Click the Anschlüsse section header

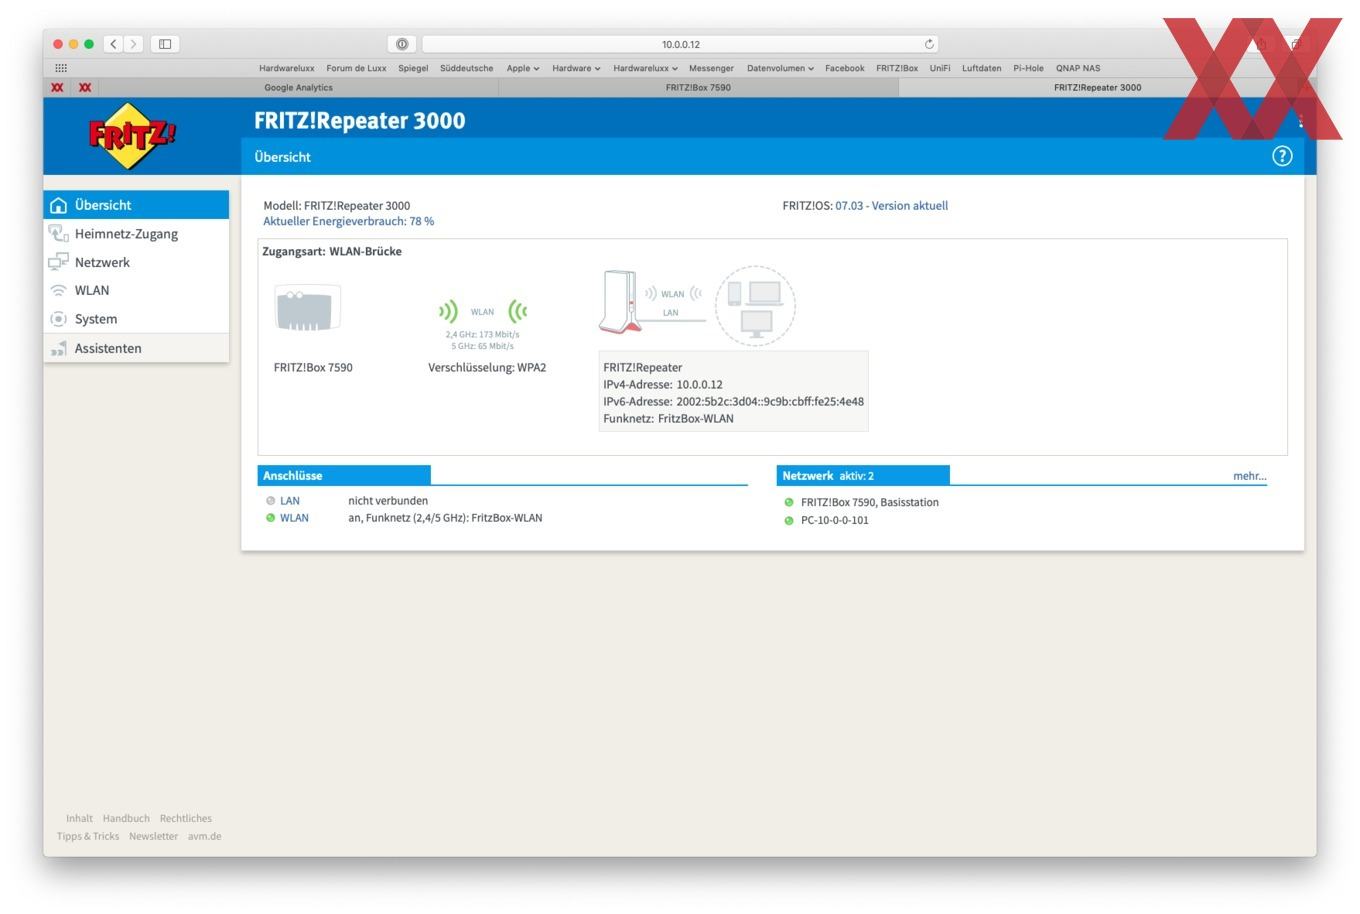tap(344, 476)
